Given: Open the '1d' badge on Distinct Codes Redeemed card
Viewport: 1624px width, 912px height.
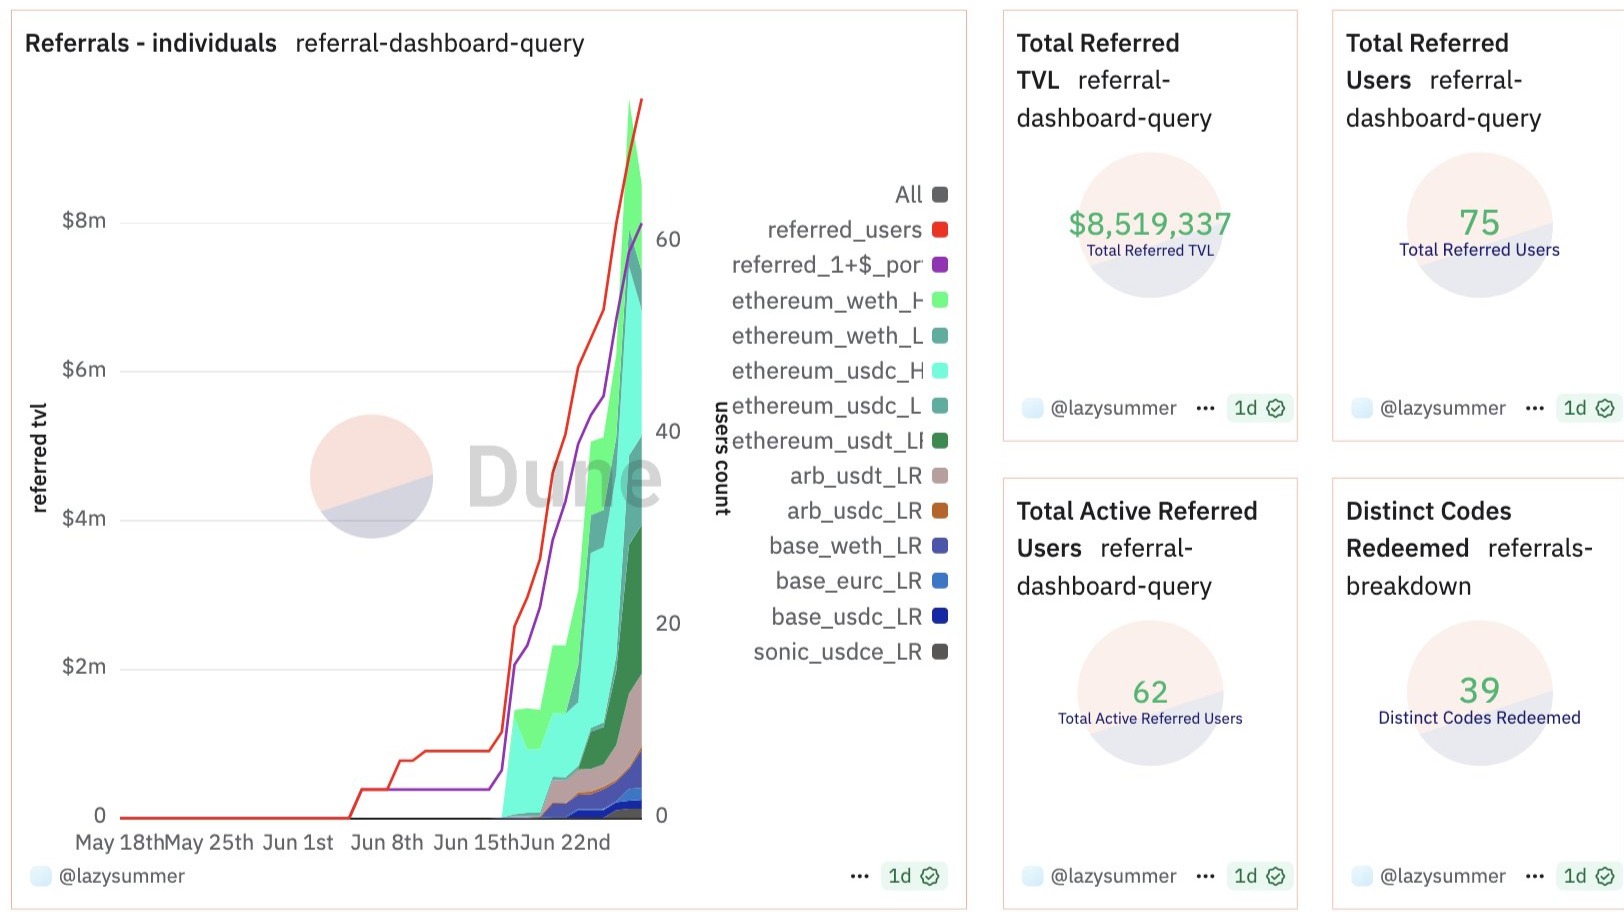Looking at the screenshot, I should point(1574,876).
